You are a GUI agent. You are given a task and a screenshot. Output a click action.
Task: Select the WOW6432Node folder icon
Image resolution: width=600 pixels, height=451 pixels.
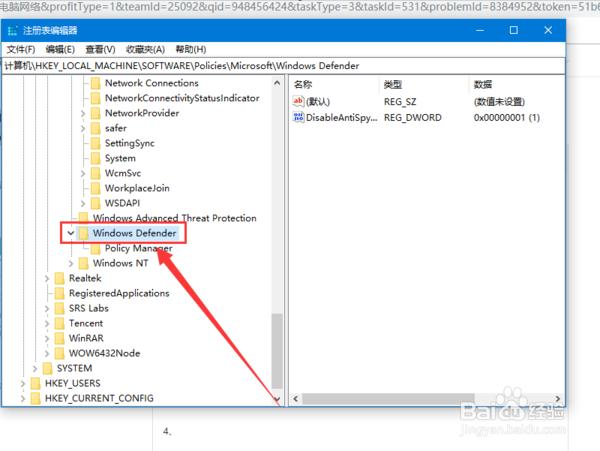coord(59,353)
